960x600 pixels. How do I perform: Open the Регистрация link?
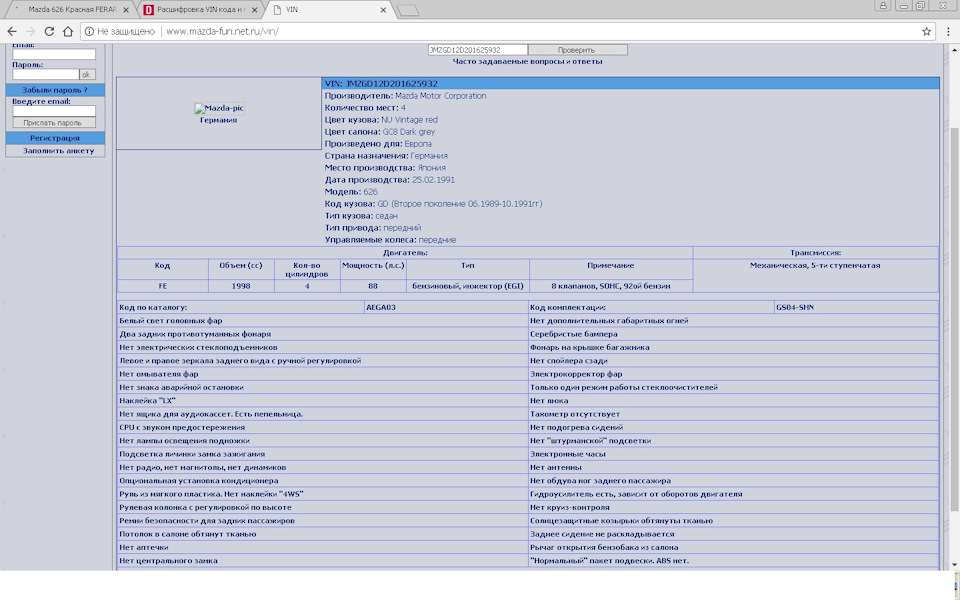point(55,138)
